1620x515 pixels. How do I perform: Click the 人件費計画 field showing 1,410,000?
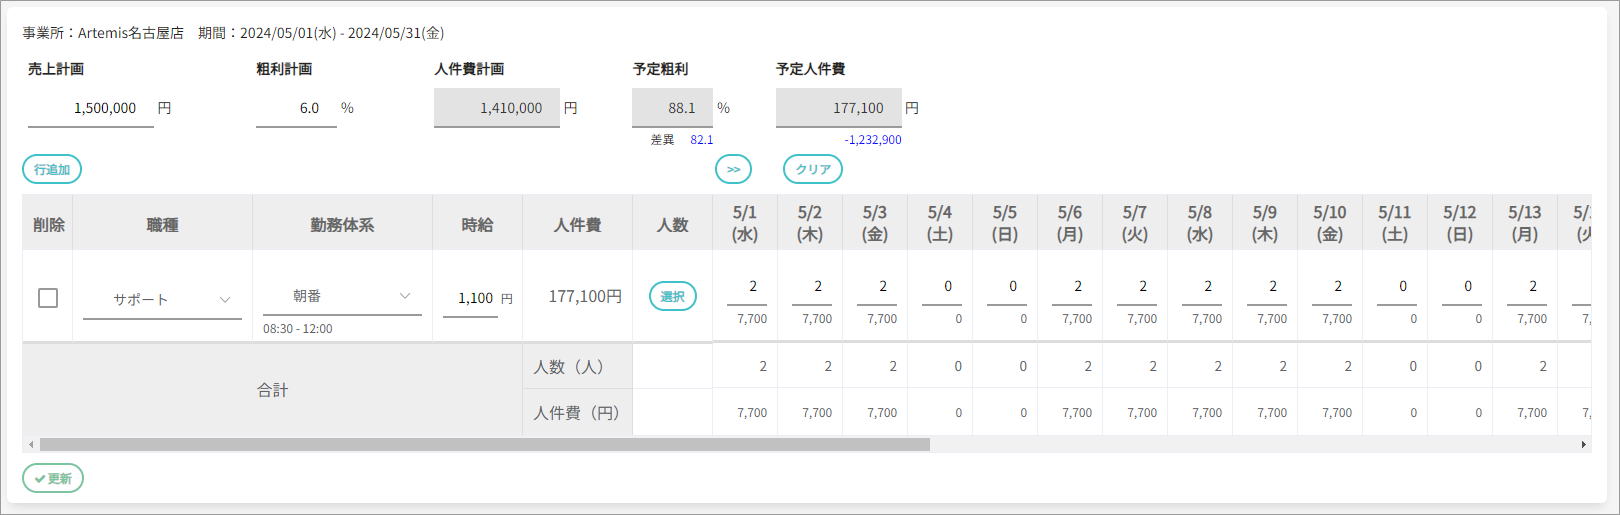pyautogui.click(x=497, y=108)
